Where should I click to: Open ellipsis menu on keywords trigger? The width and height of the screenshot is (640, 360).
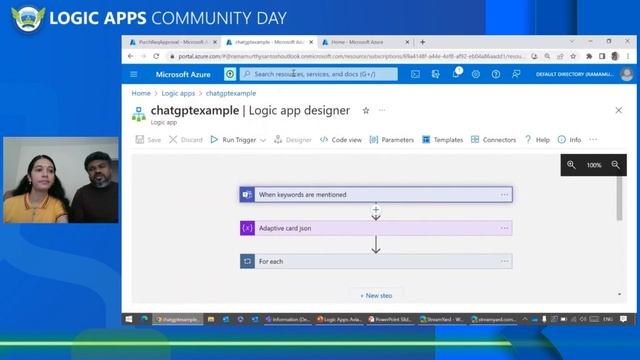[504, 195]
